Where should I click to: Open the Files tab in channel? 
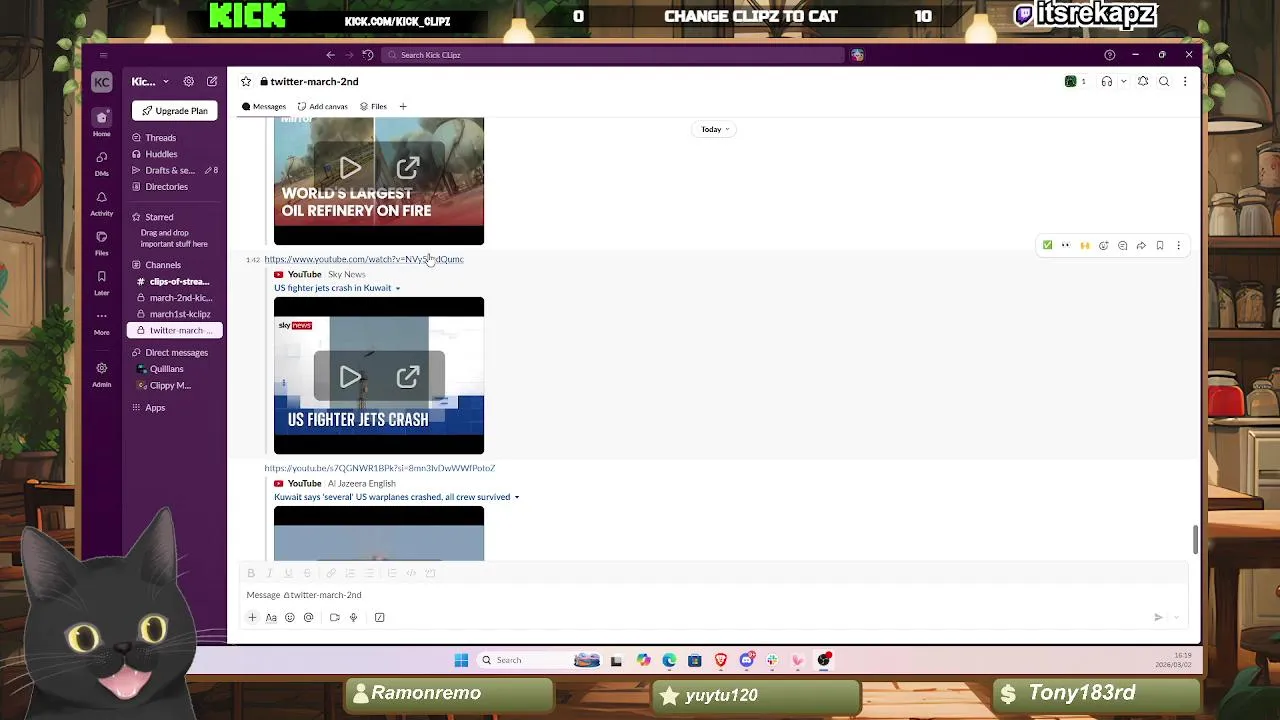click(x=373, y=106)
